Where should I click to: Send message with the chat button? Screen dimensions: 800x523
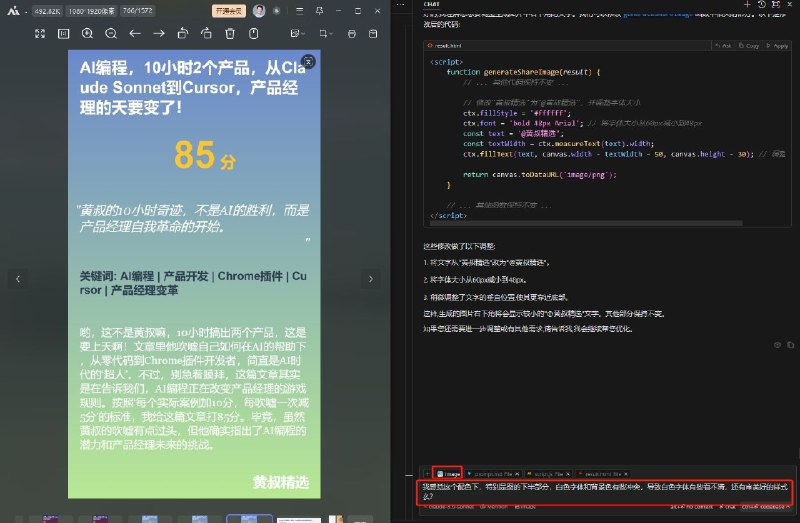(728, 507)
